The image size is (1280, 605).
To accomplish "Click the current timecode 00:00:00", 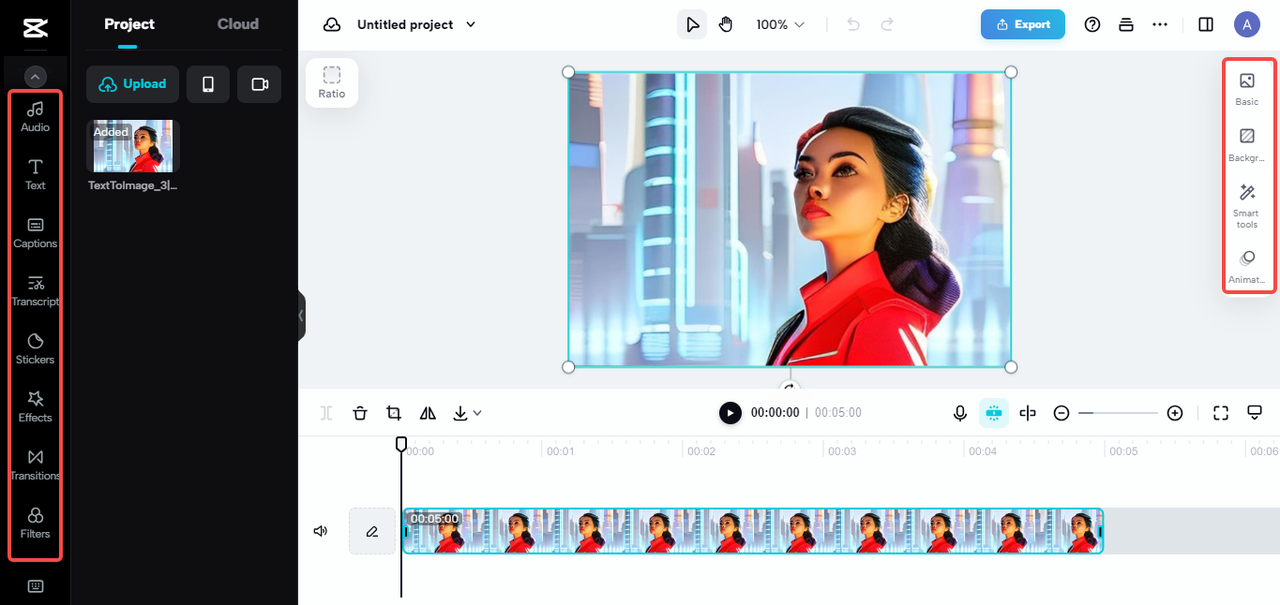I will [775, 413].
